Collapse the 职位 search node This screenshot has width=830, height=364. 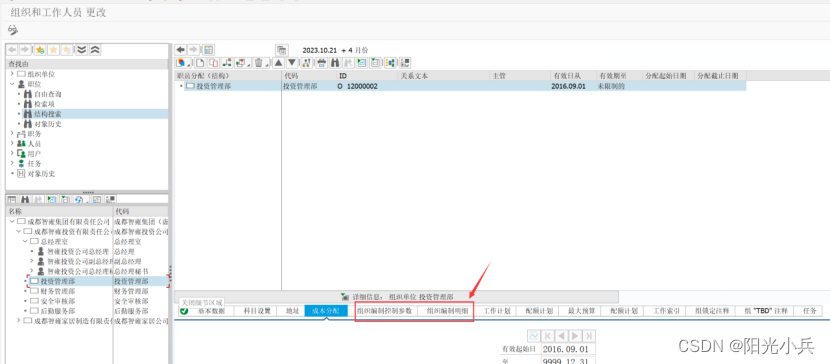click(12, 84)
